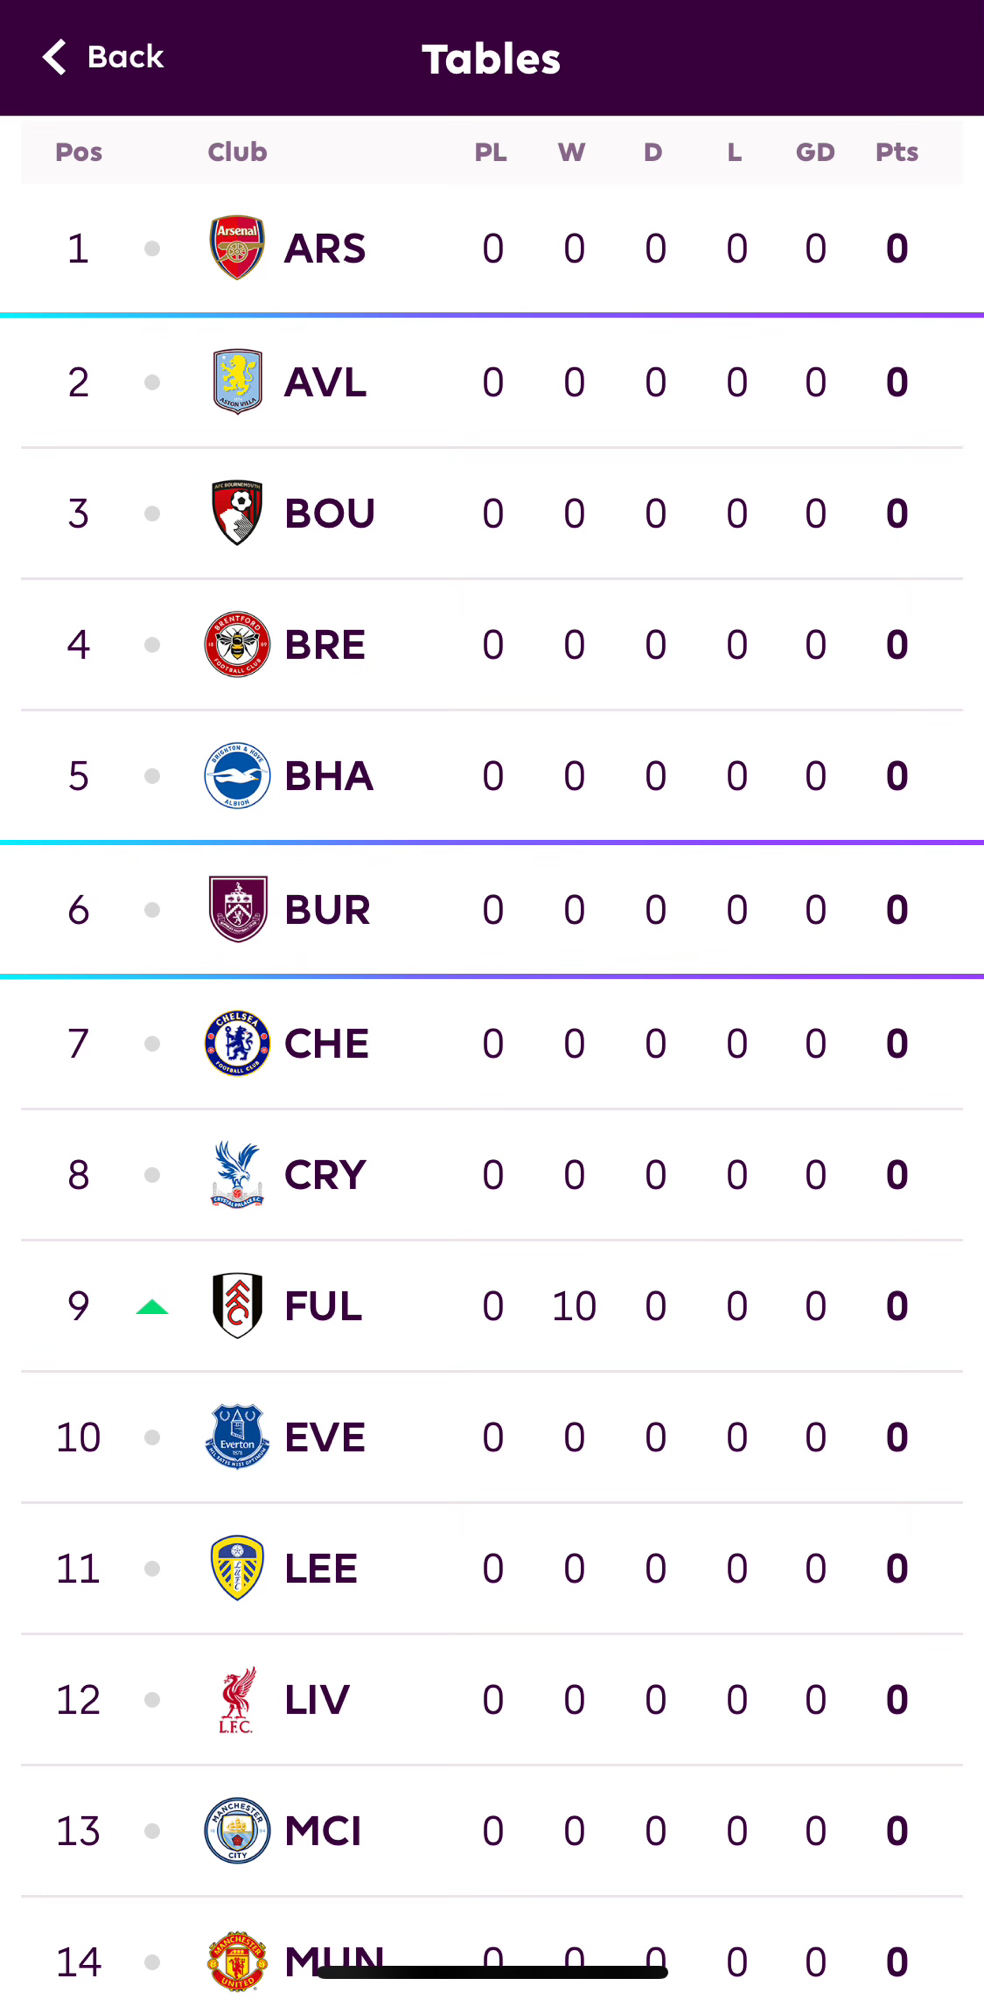The width and height of the screenshot is (984, 2000).
Task: Tap the Burnley club crest
Action: 237,909
